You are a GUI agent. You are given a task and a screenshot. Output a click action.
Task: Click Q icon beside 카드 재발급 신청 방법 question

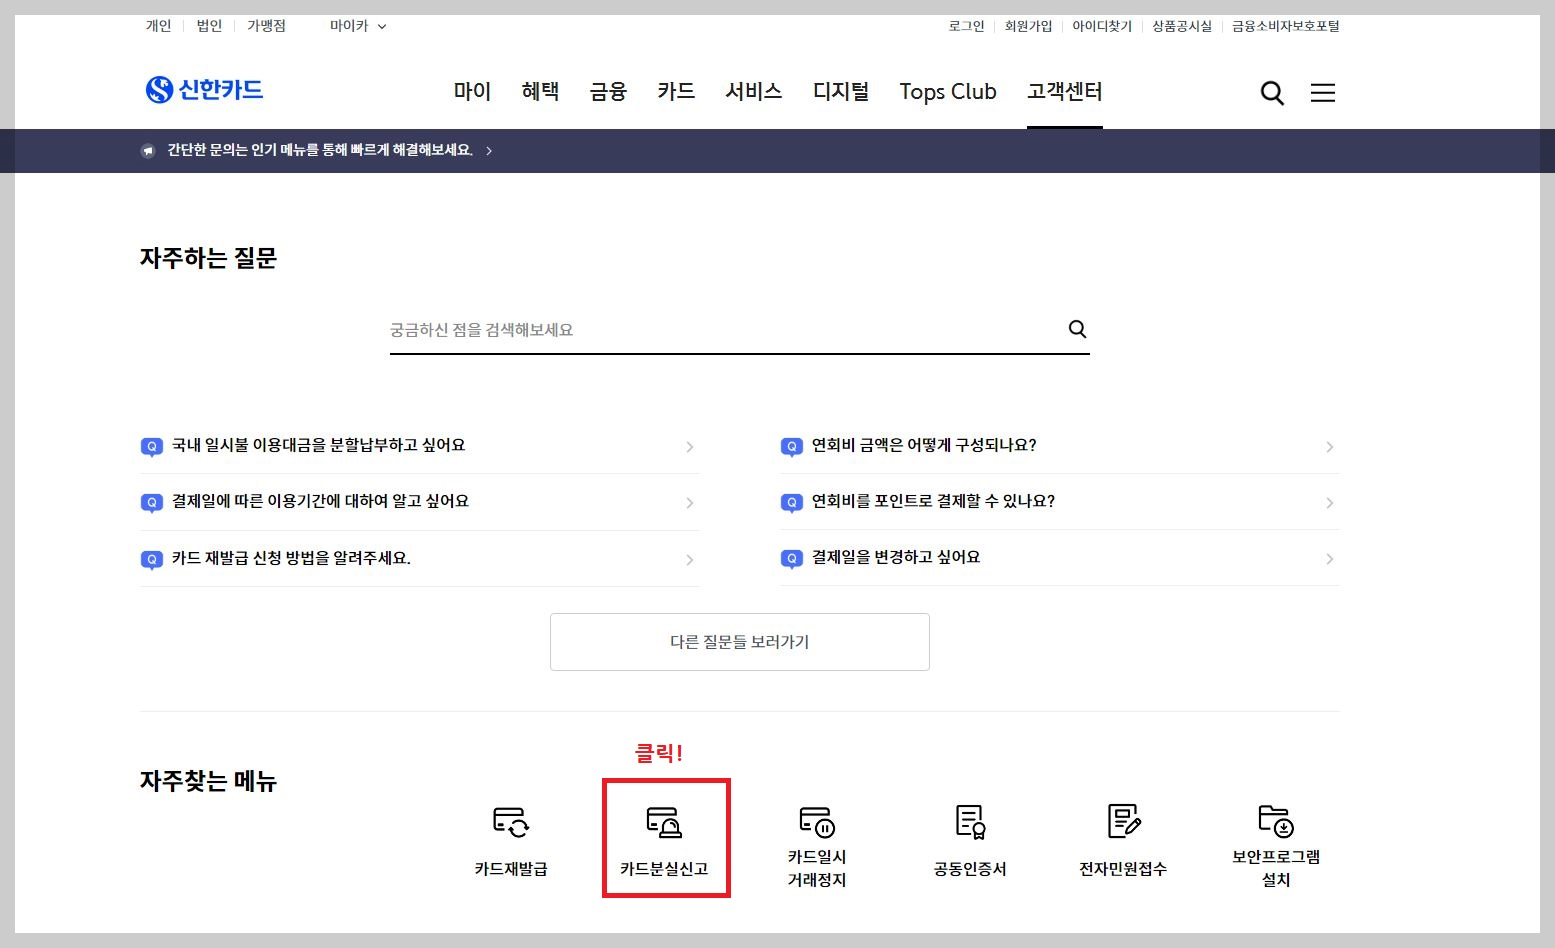coord(151,560)
